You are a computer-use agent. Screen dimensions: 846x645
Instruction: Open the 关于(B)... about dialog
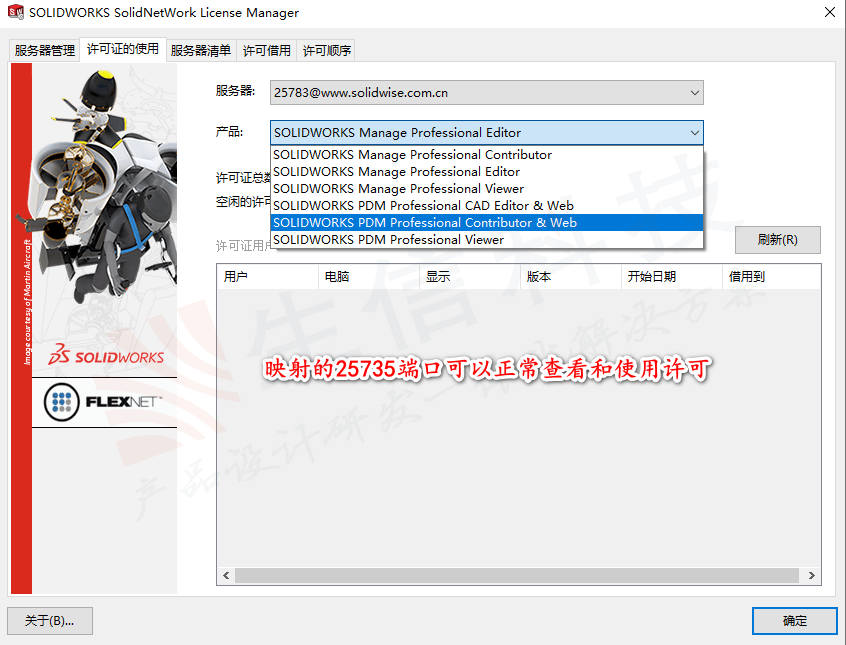coord(50,621)
